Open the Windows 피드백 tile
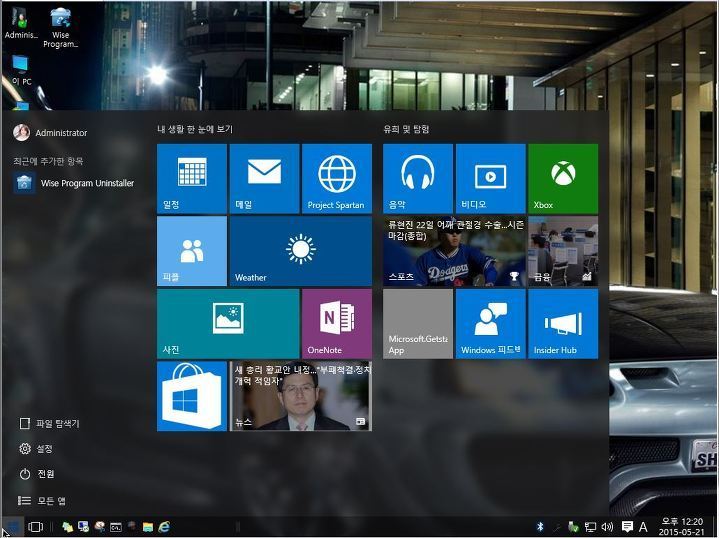The width and height of the screenshot is (719, 538). 490,323
